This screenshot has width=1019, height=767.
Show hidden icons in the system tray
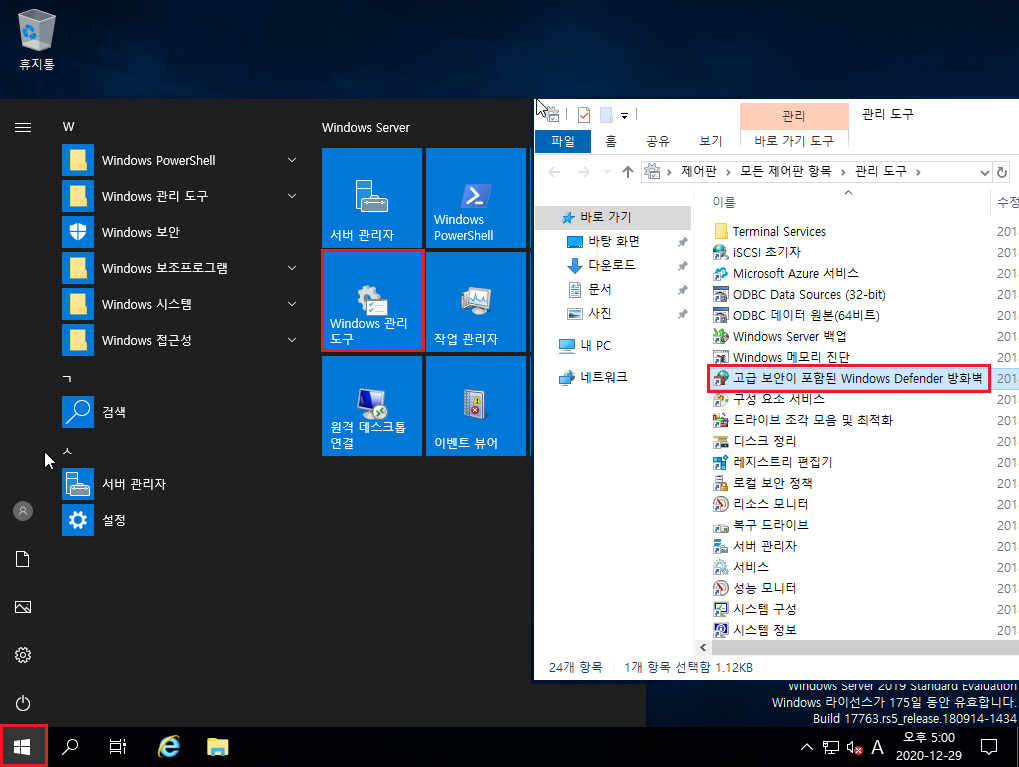pyautogui.click(x=806, y=748)
